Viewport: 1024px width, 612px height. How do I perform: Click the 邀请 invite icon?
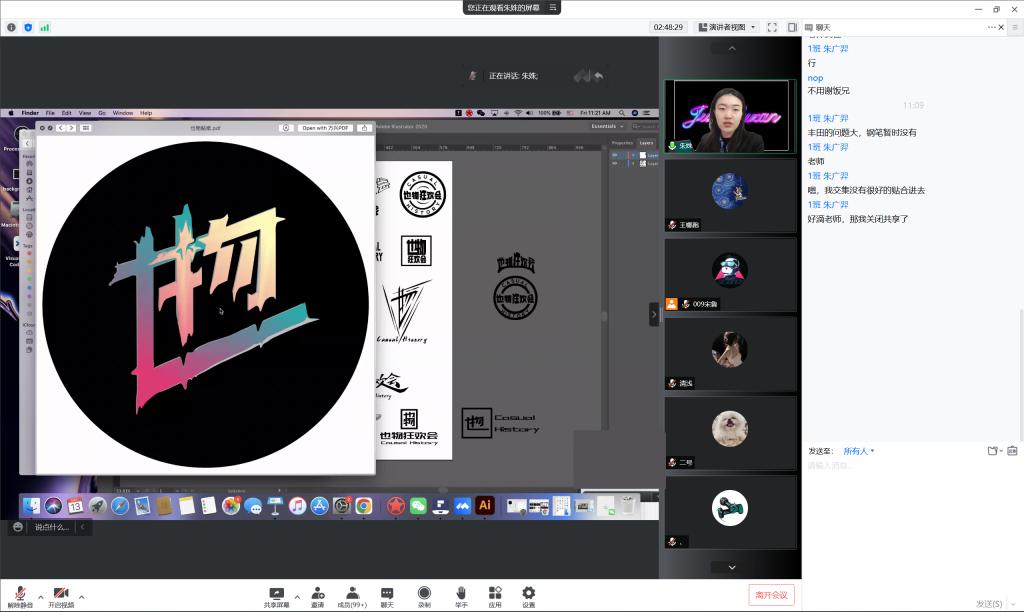click(317, 595)
